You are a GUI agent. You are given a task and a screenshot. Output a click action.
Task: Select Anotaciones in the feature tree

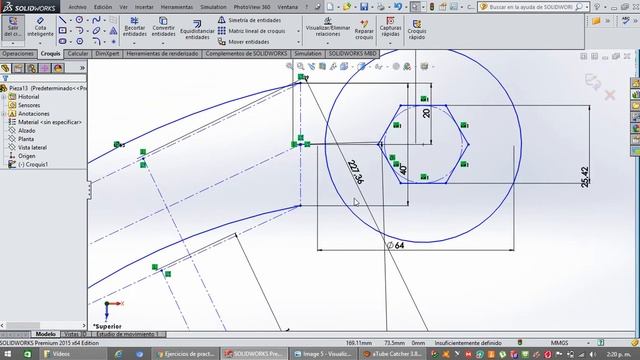33,113
